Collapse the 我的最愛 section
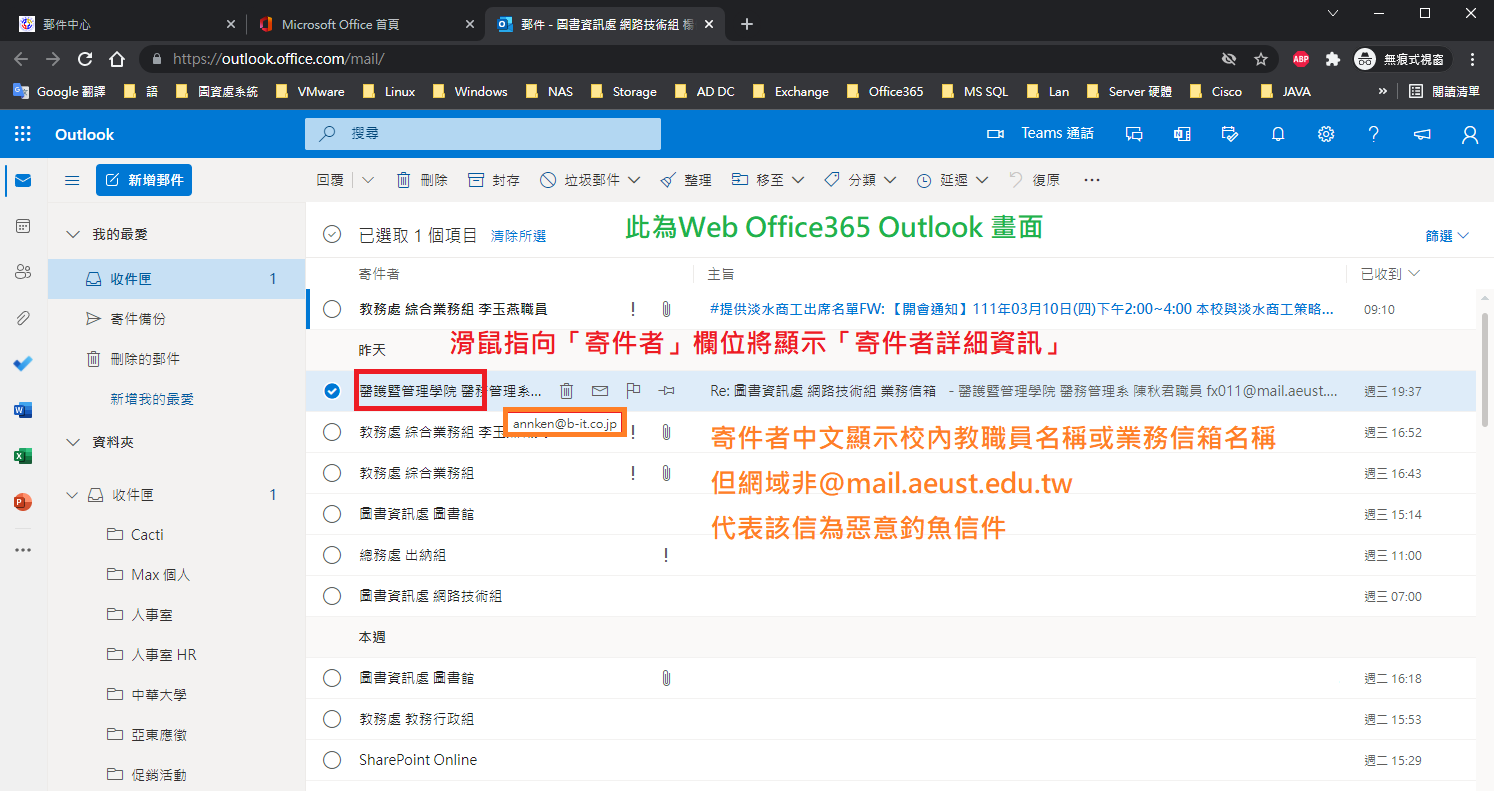 click(72, 234)
